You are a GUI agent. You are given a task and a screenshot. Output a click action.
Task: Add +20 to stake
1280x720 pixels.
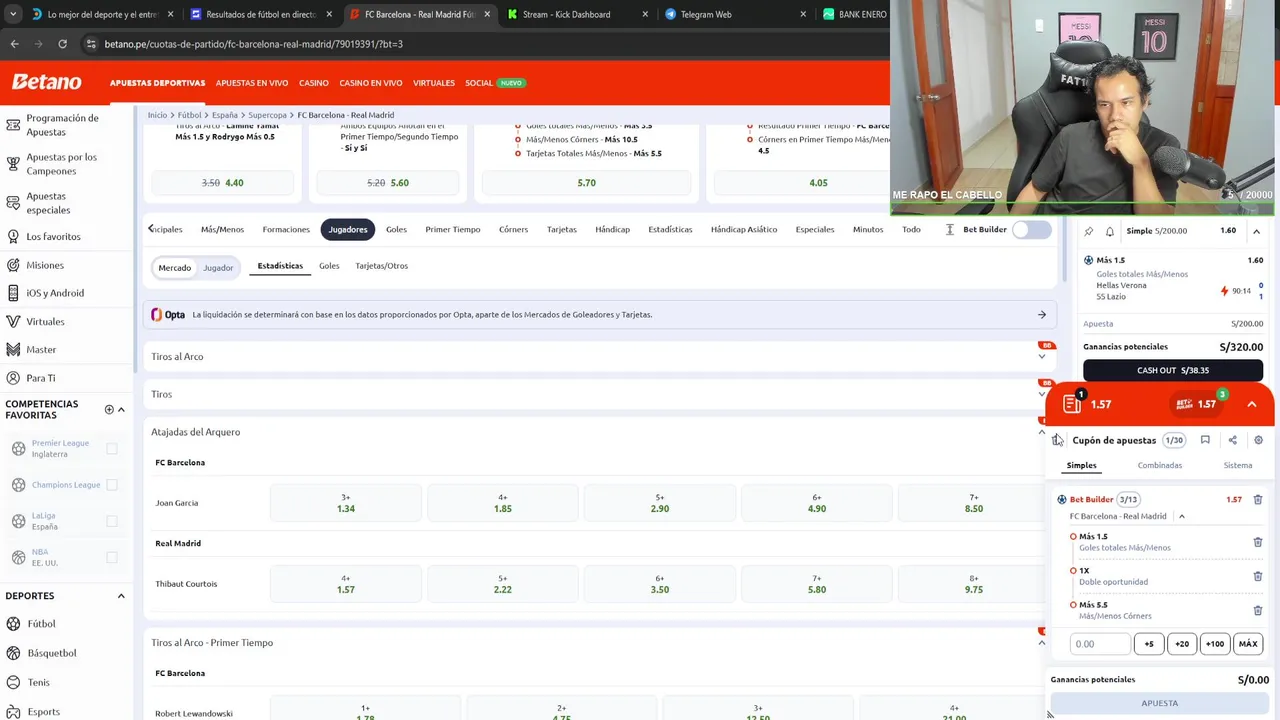click(x=1181, y=644)
